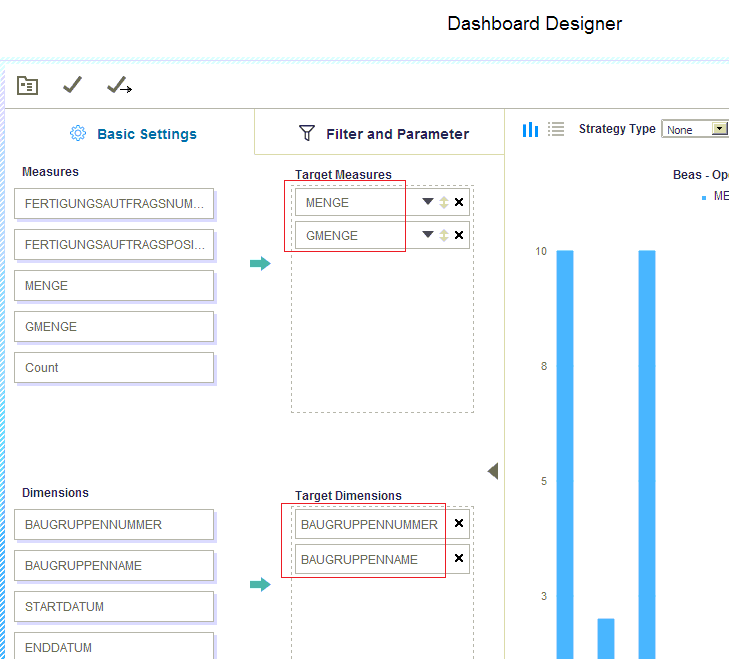729x659 pixels.
Task: Remove BAUGRUPPENNUMMER from Target Dimensions
Action: (459, 523)
